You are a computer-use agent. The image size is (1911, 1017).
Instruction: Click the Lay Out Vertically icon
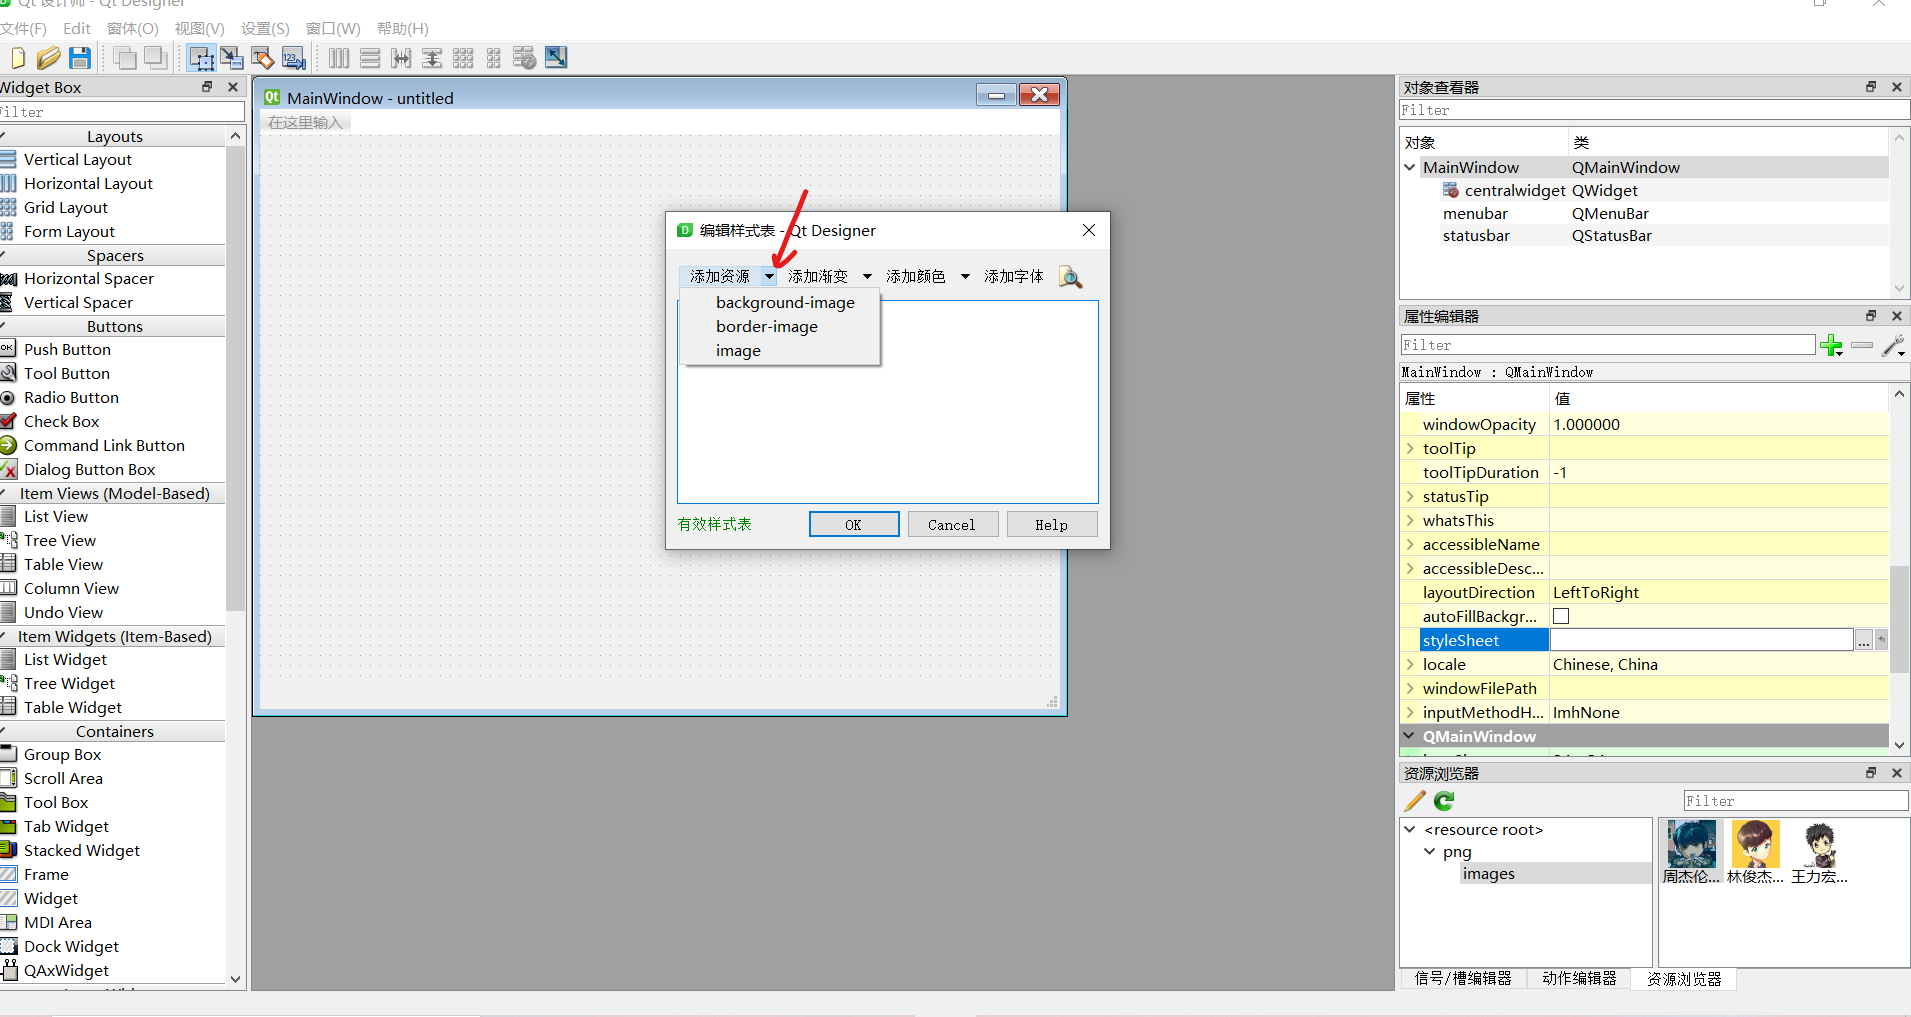coord(370,58)
